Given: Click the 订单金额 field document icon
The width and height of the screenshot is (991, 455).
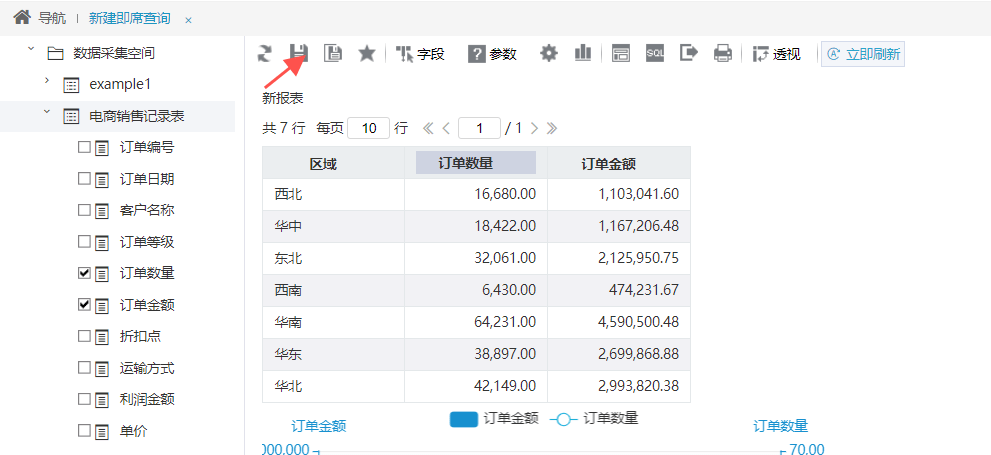Looking at the screenshot, I should click(102, 306).
